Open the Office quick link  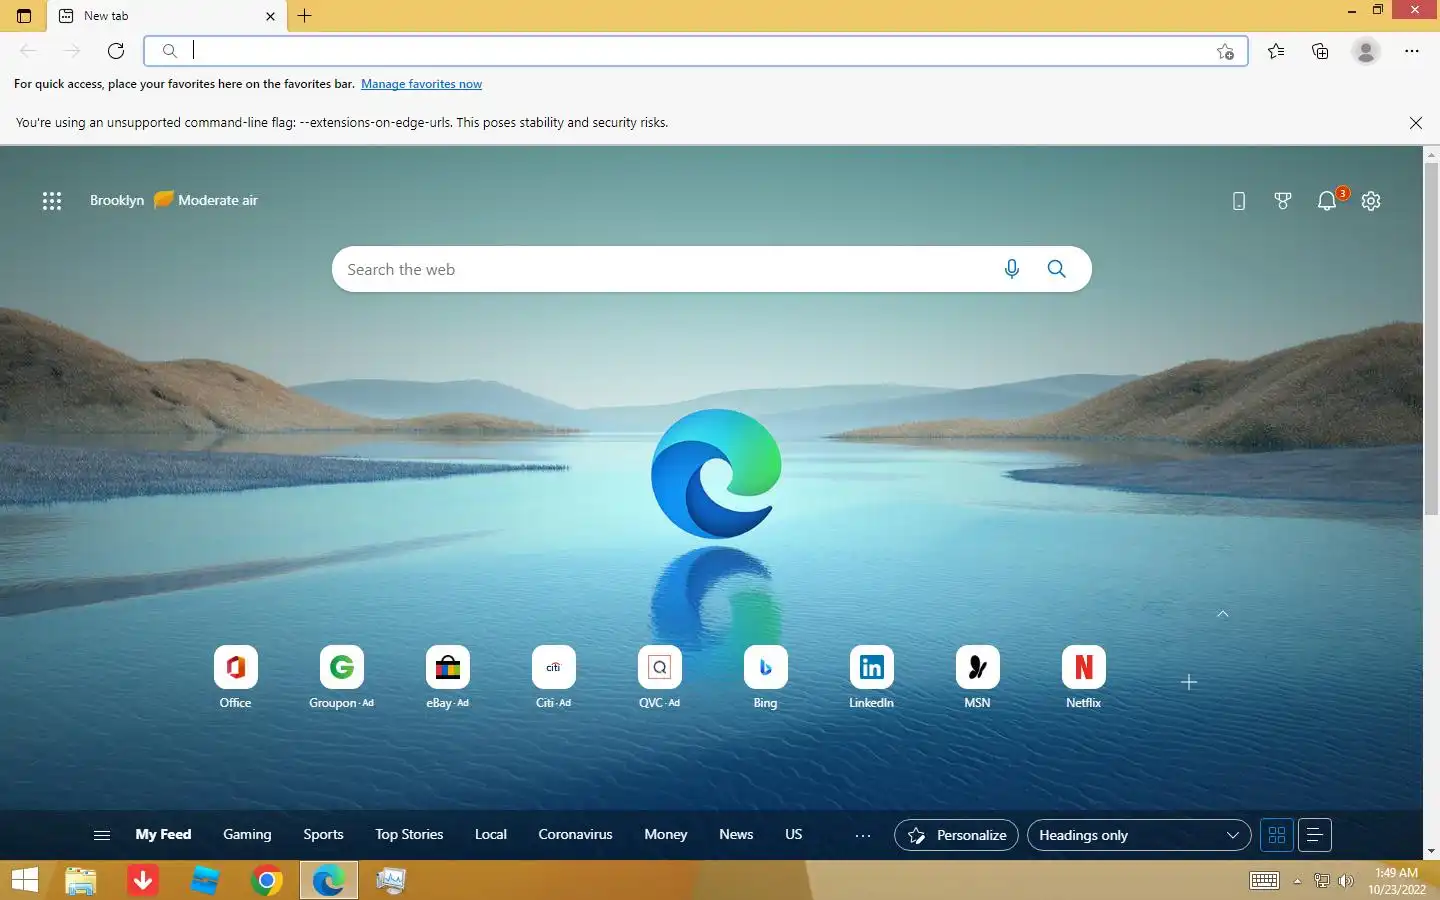coord(236,678)
